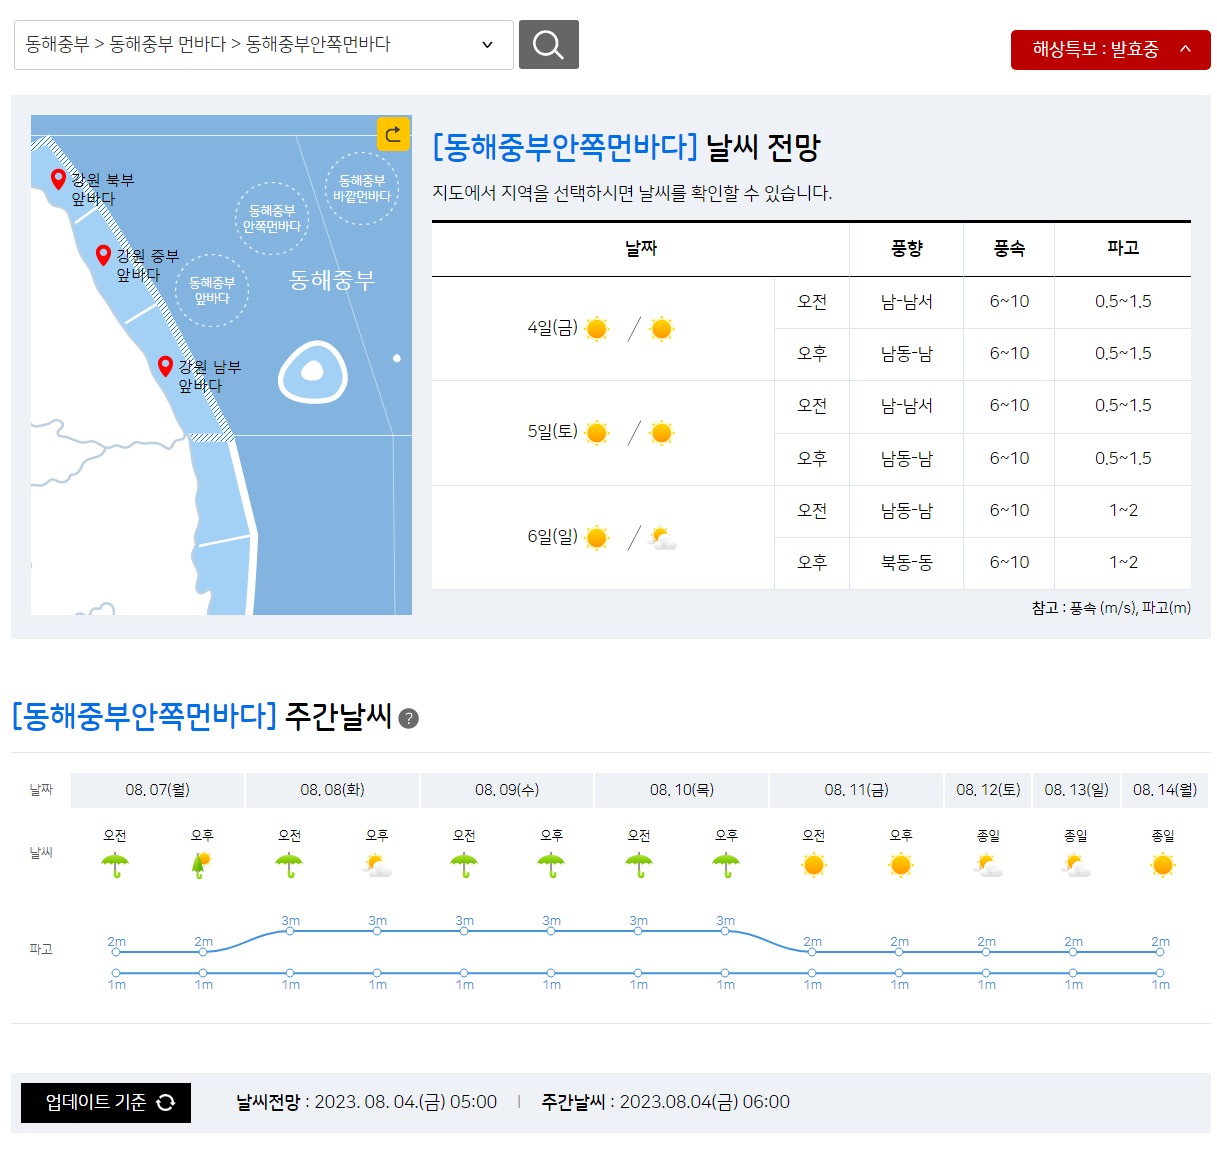Screen dimensions: 1217x1151
Task: Click the 08.09 morning umbrella icon
Action: (464, 865)
